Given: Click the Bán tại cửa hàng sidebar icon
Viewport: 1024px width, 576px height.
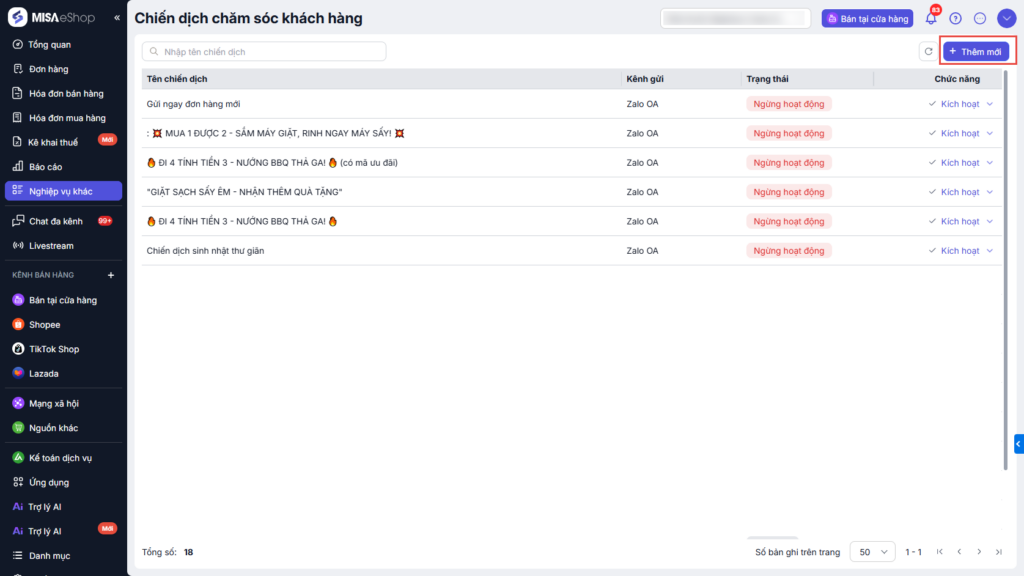Looking at the screenshot, I should tap(18, 300).
